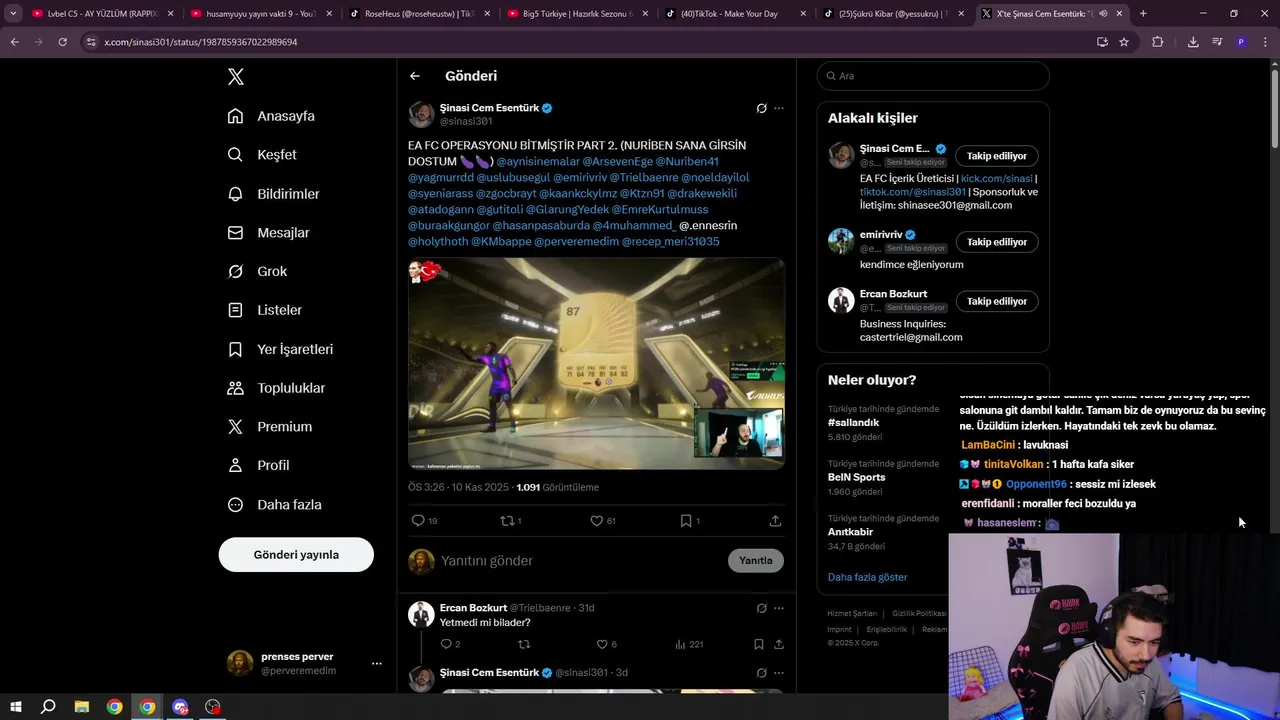
Task: Click the @KMbappe mention
Action: [501, 242]
